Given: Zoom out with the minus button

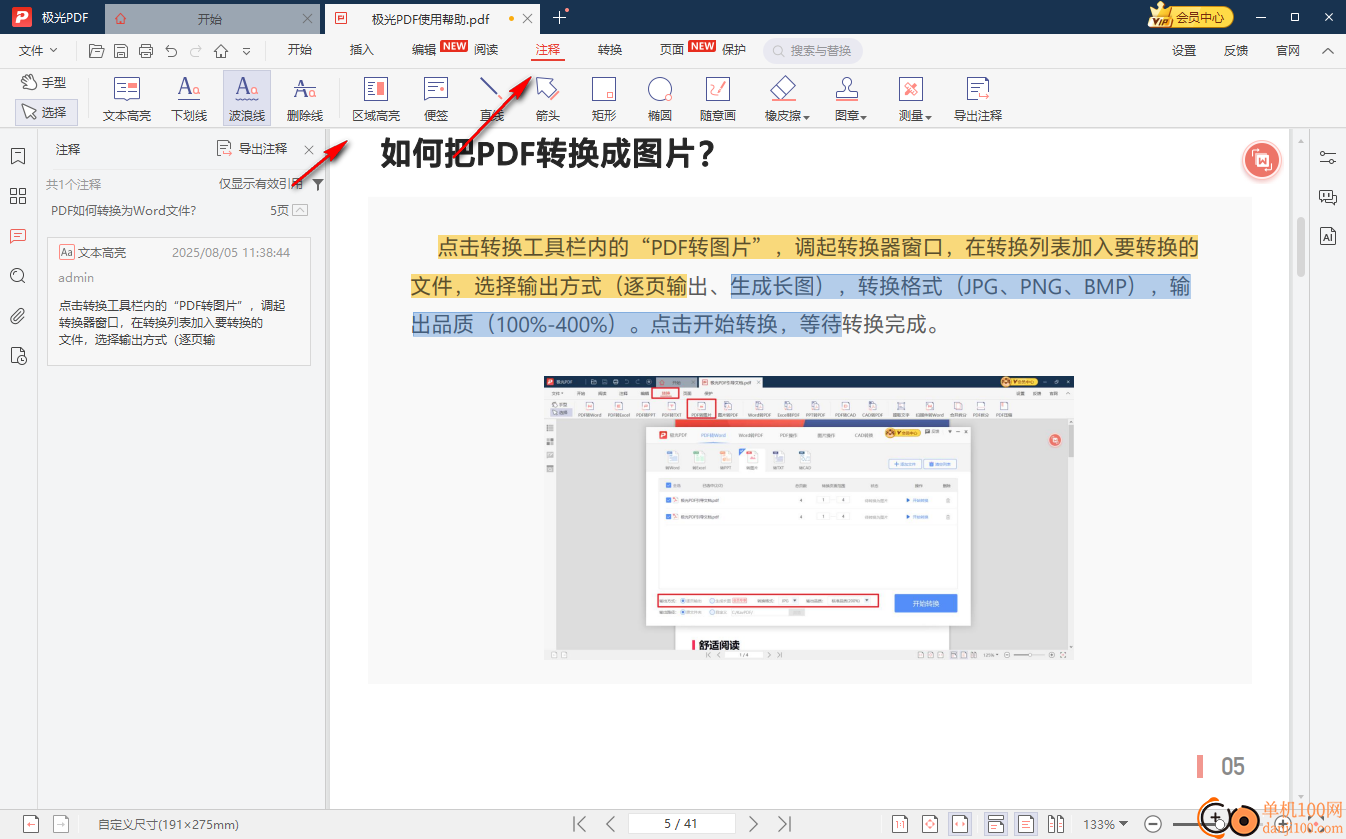Looking at the screenshot, I should tap(1153, 824).
